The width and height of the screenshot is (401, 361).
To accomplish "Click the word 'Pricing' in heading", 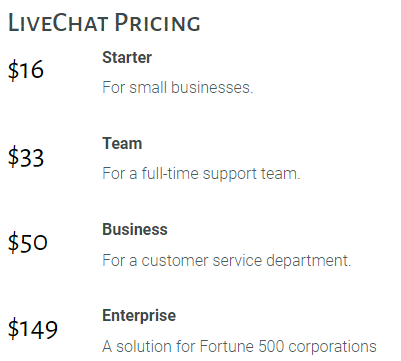I will coord(157,23).
